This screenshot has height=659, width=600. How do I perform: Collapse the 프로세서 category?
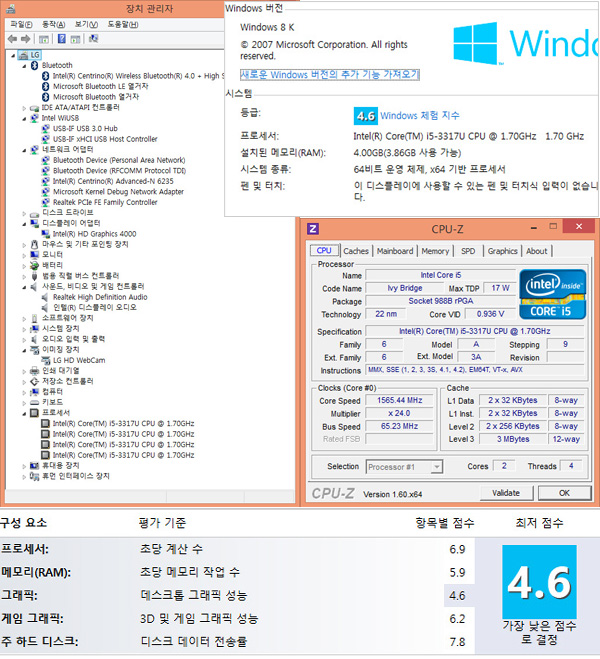[24, 414]
